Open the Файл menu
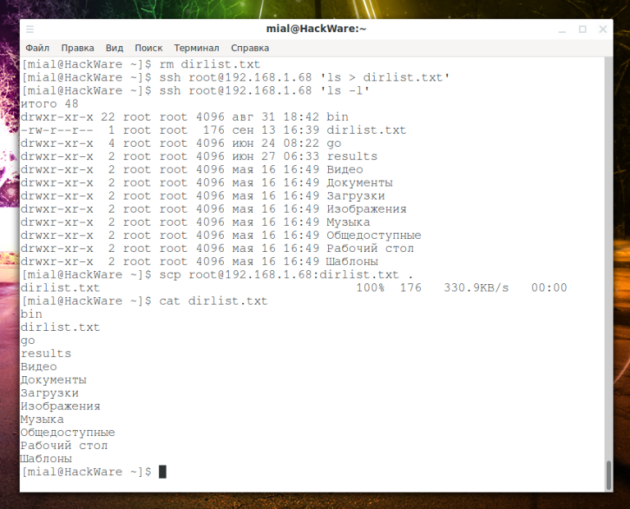Viewport: 630px width, 509px height. 38,47
